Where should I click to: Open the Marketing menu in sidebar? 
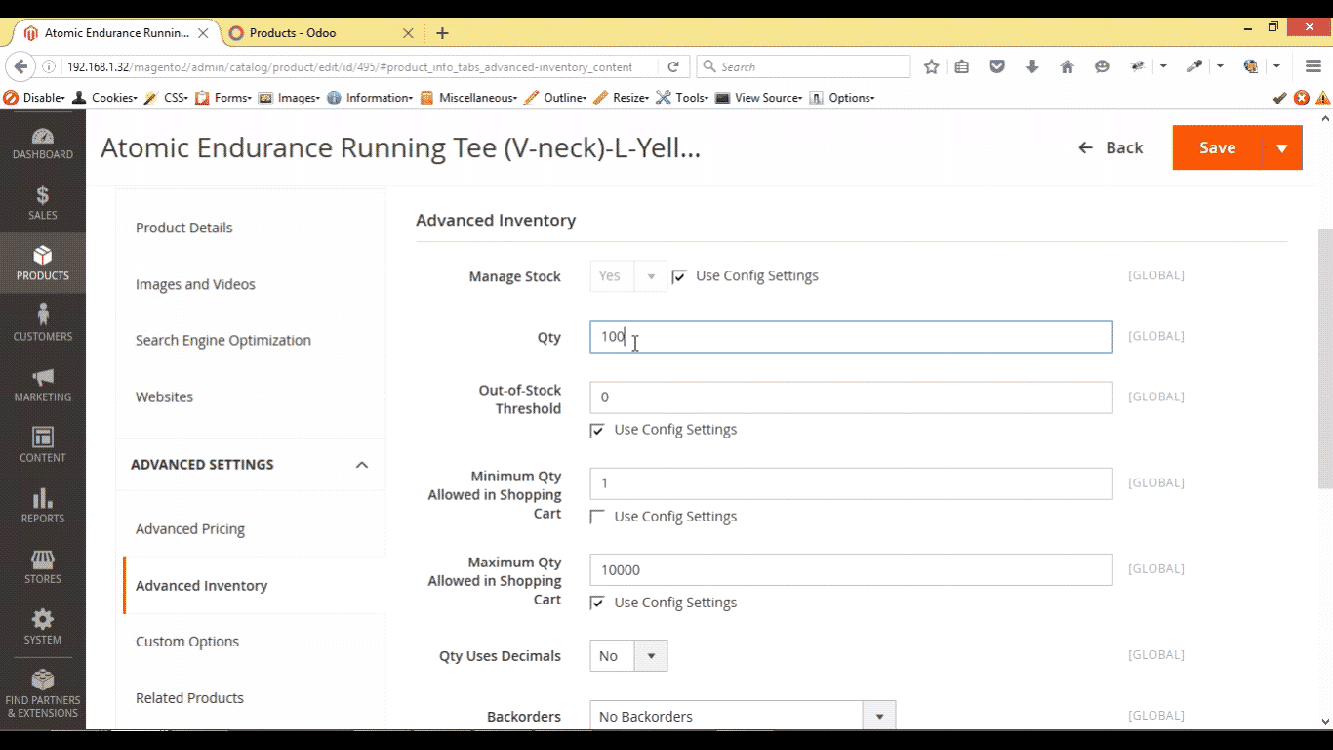point(42,385)
